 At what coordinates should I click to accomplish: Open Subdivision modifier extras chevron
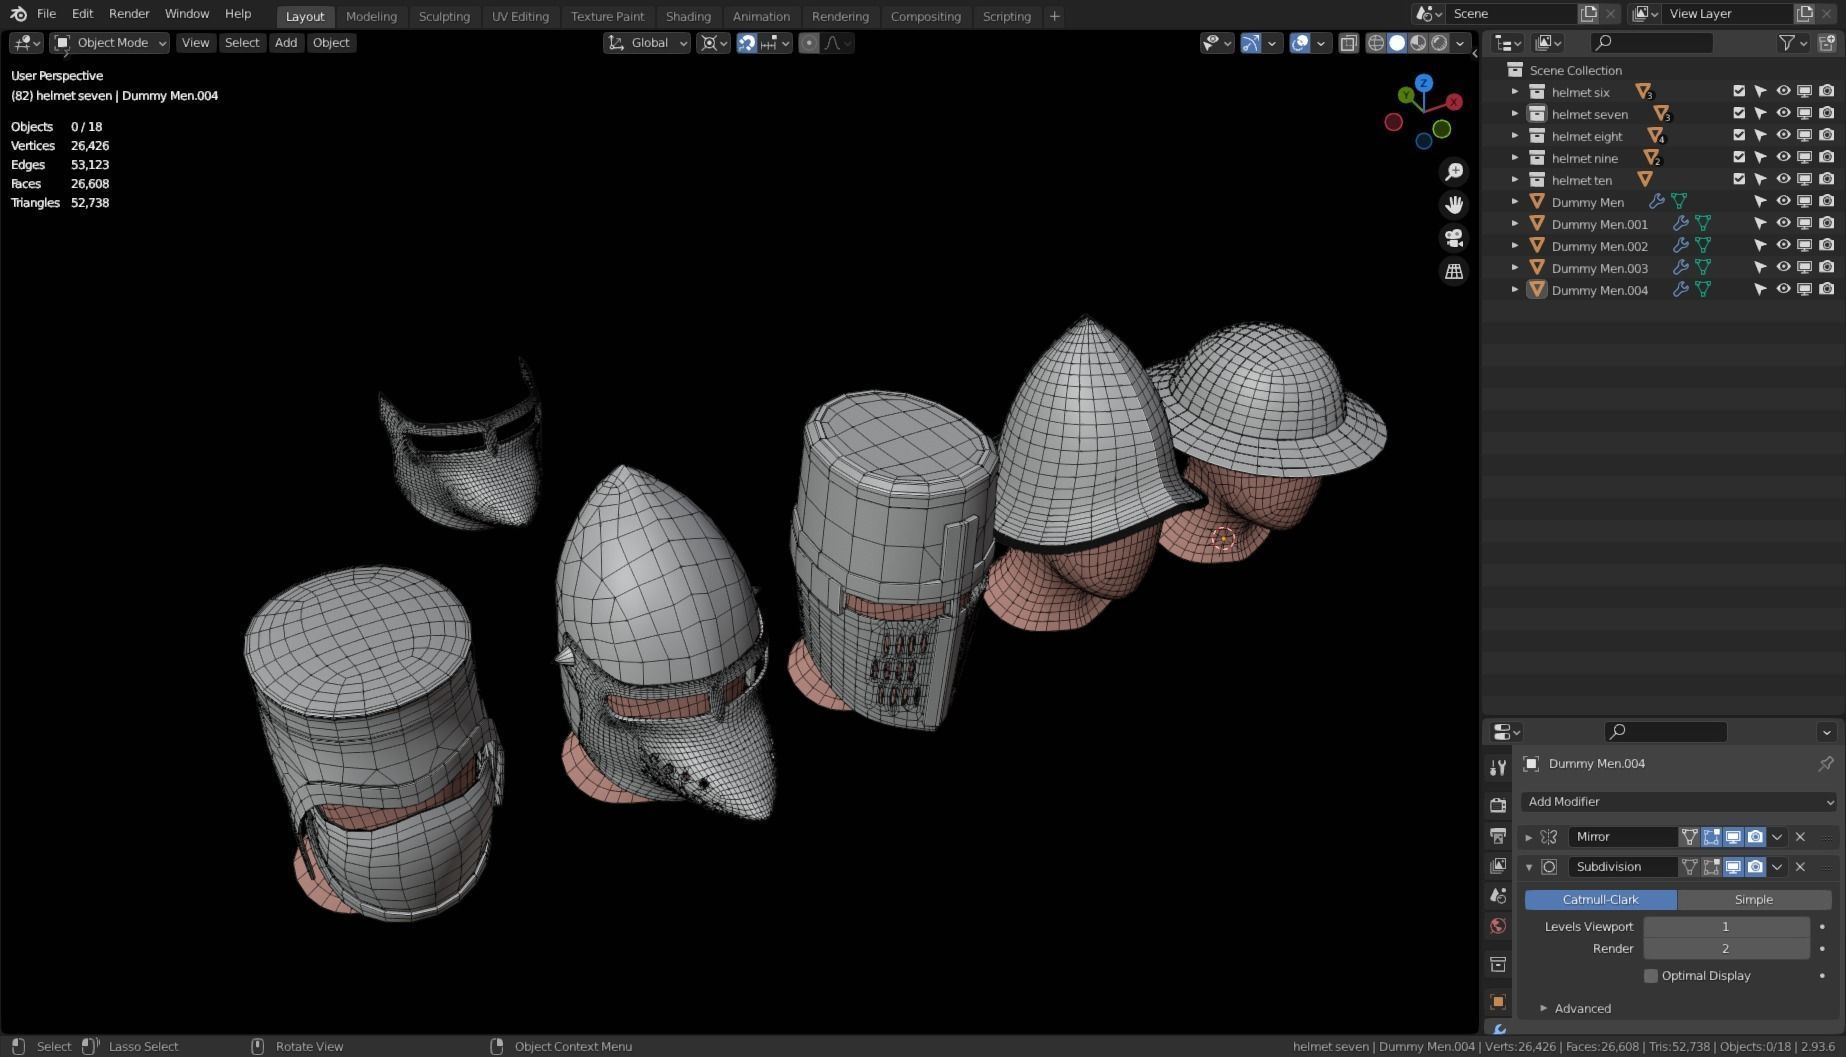pos(1777,867)
